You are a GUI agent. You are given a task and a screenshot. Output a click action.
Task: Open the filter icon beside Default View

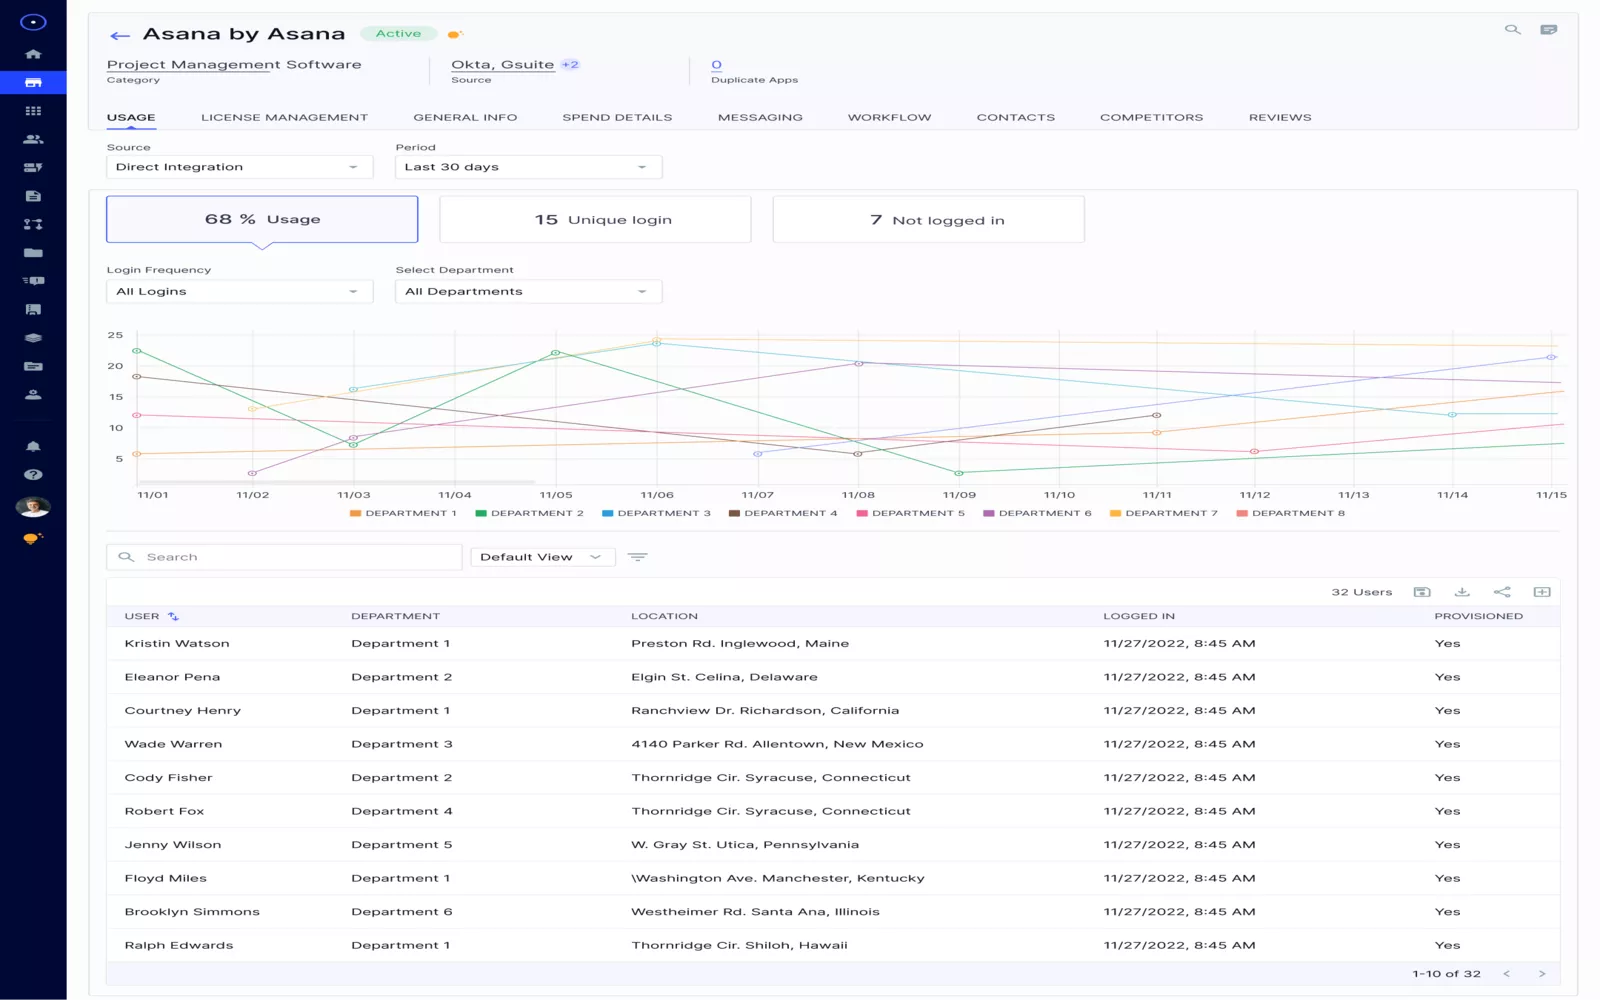click(x=637, y=557)
